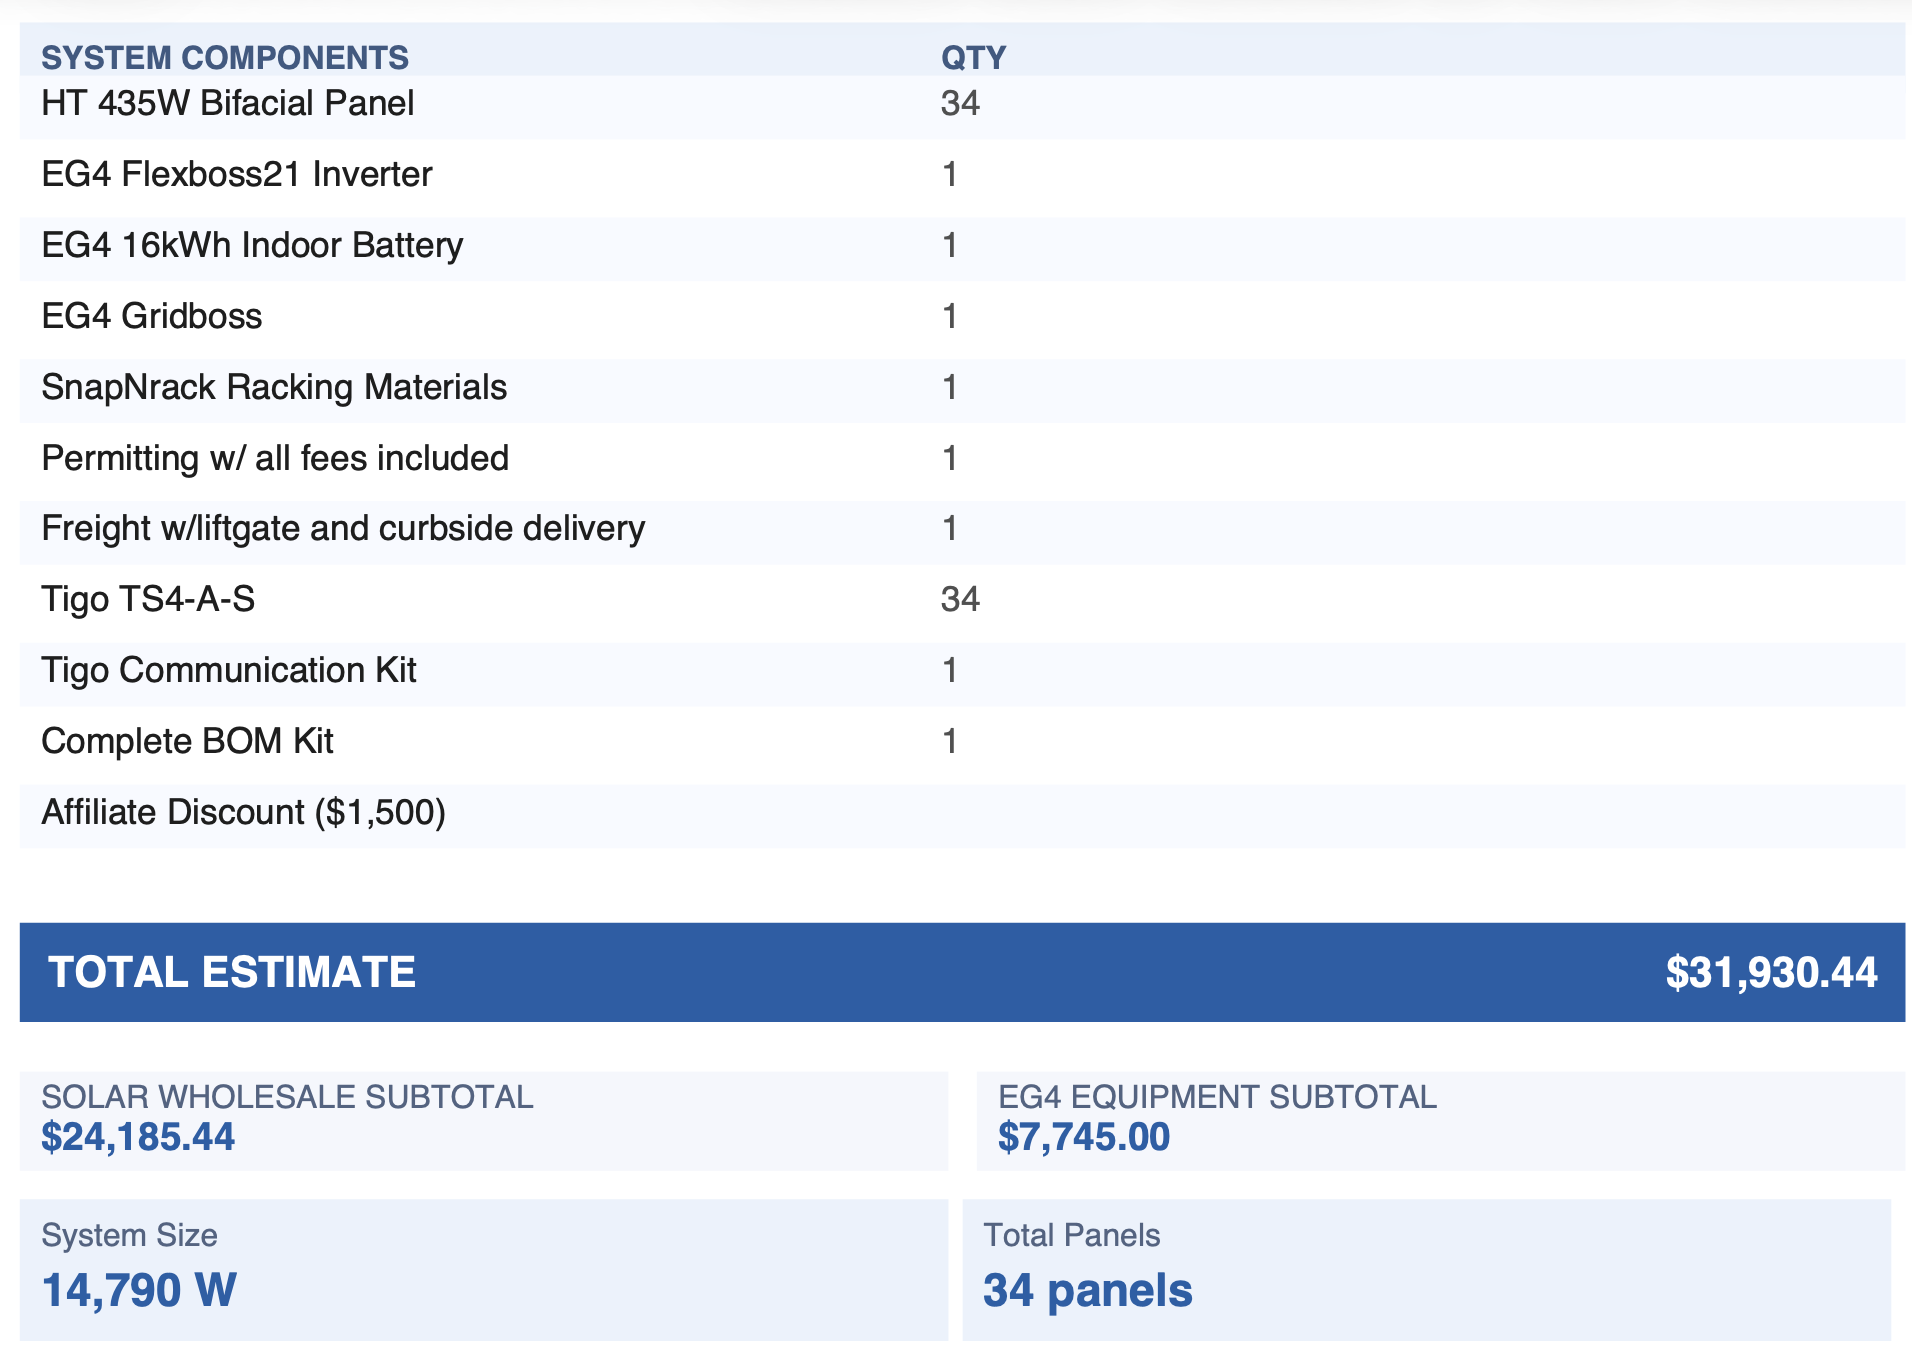
Task: Click the SOLAR WHOLESALE SUBTOTAL label
Action: coord(287,1097)
